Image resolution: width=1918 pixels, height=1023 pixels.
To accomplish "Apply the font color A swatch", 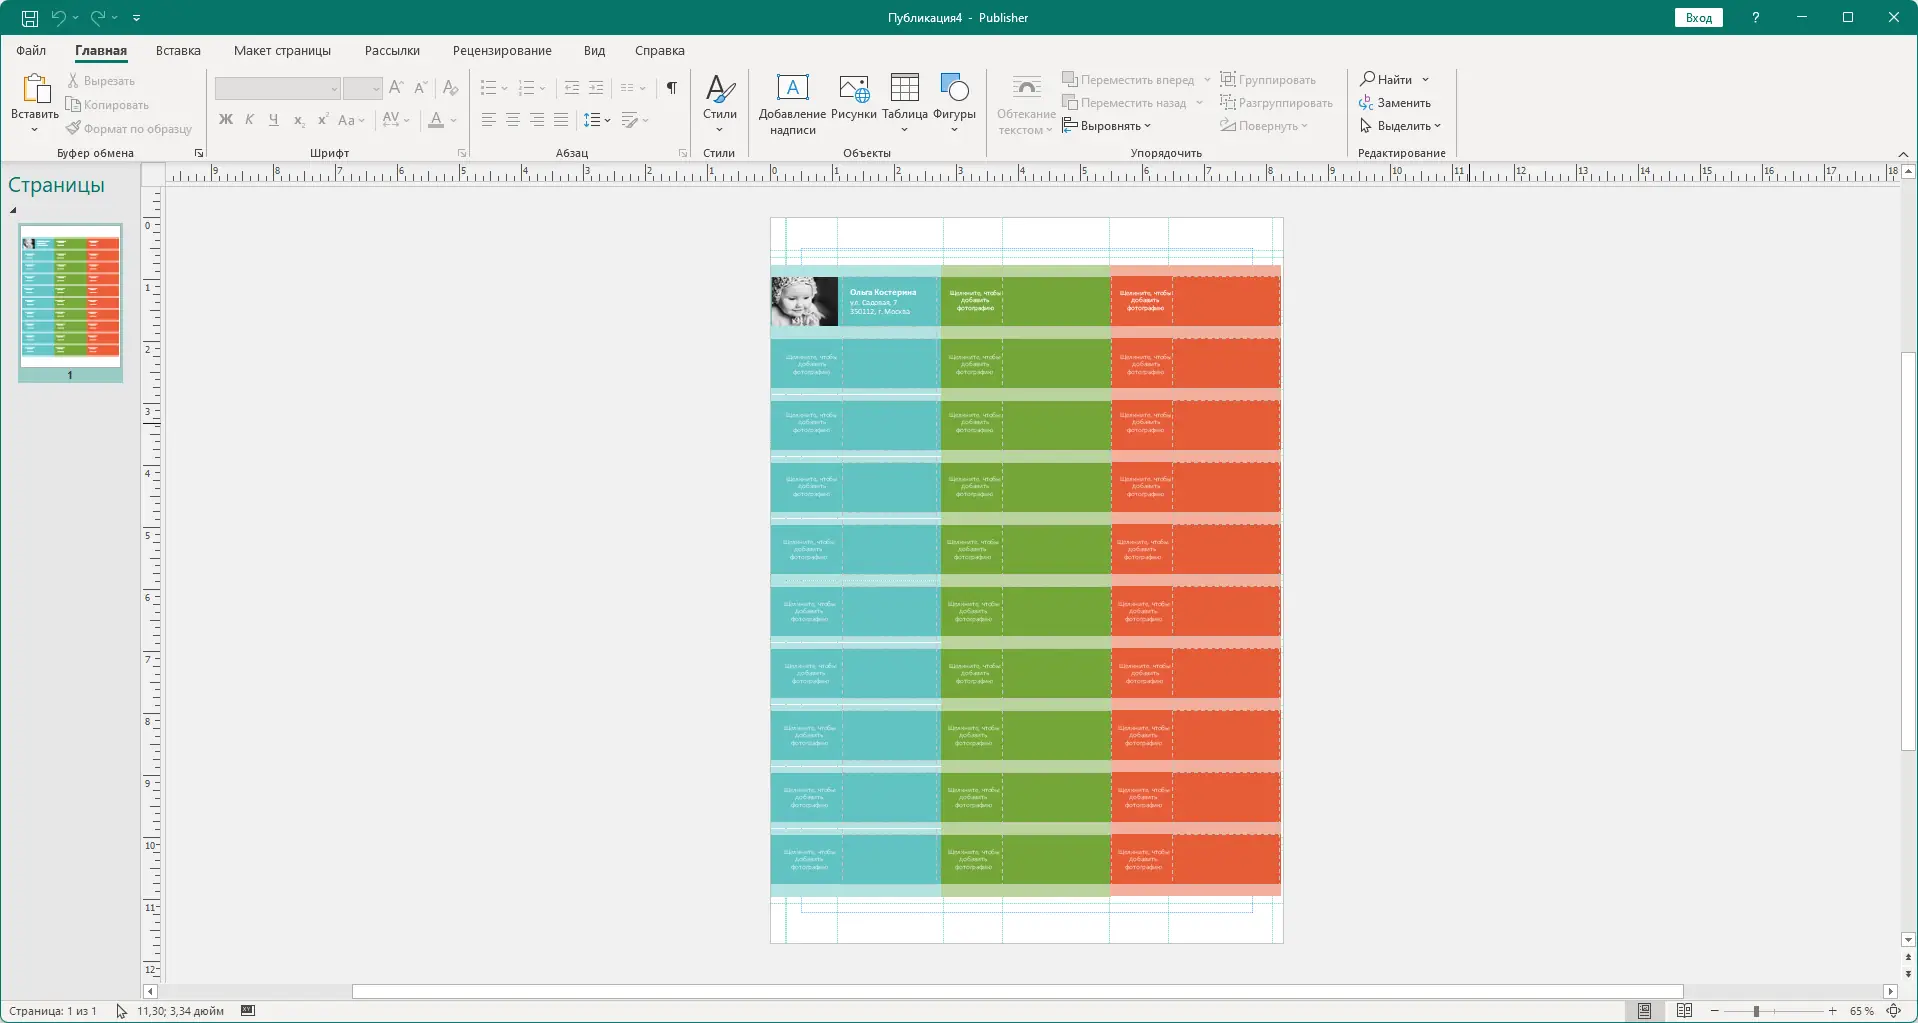I will [436, 120].
